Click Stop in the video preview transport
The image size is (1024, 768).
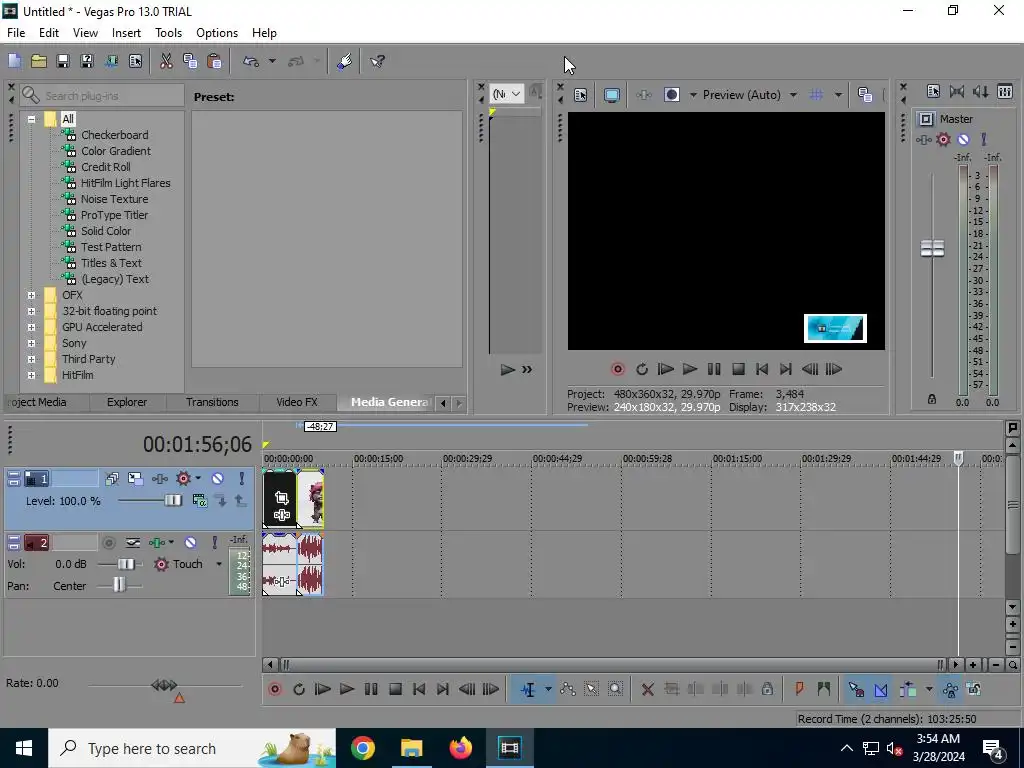point(738,369)
